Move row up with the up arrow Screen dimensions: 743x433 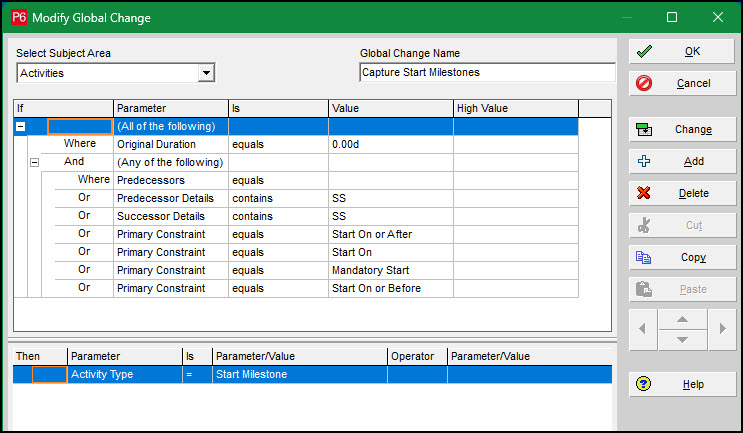(x=682, y=319)
